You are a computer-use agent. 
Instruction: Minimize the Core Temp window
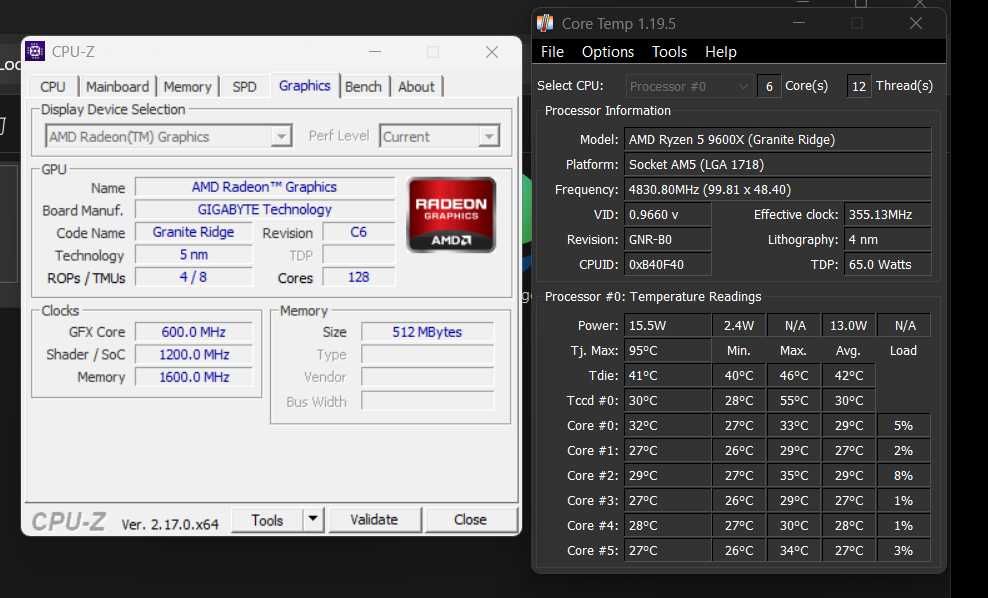coord(799,23)
